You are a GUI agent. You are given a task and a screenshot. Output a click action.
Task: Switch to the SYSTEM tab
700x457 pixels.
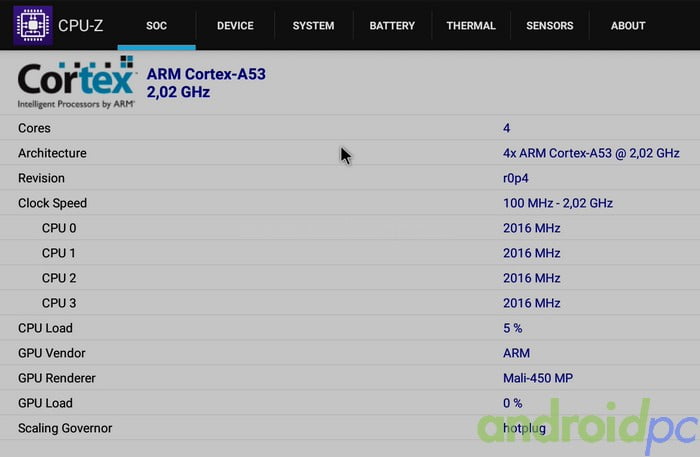tap(313, 25)
